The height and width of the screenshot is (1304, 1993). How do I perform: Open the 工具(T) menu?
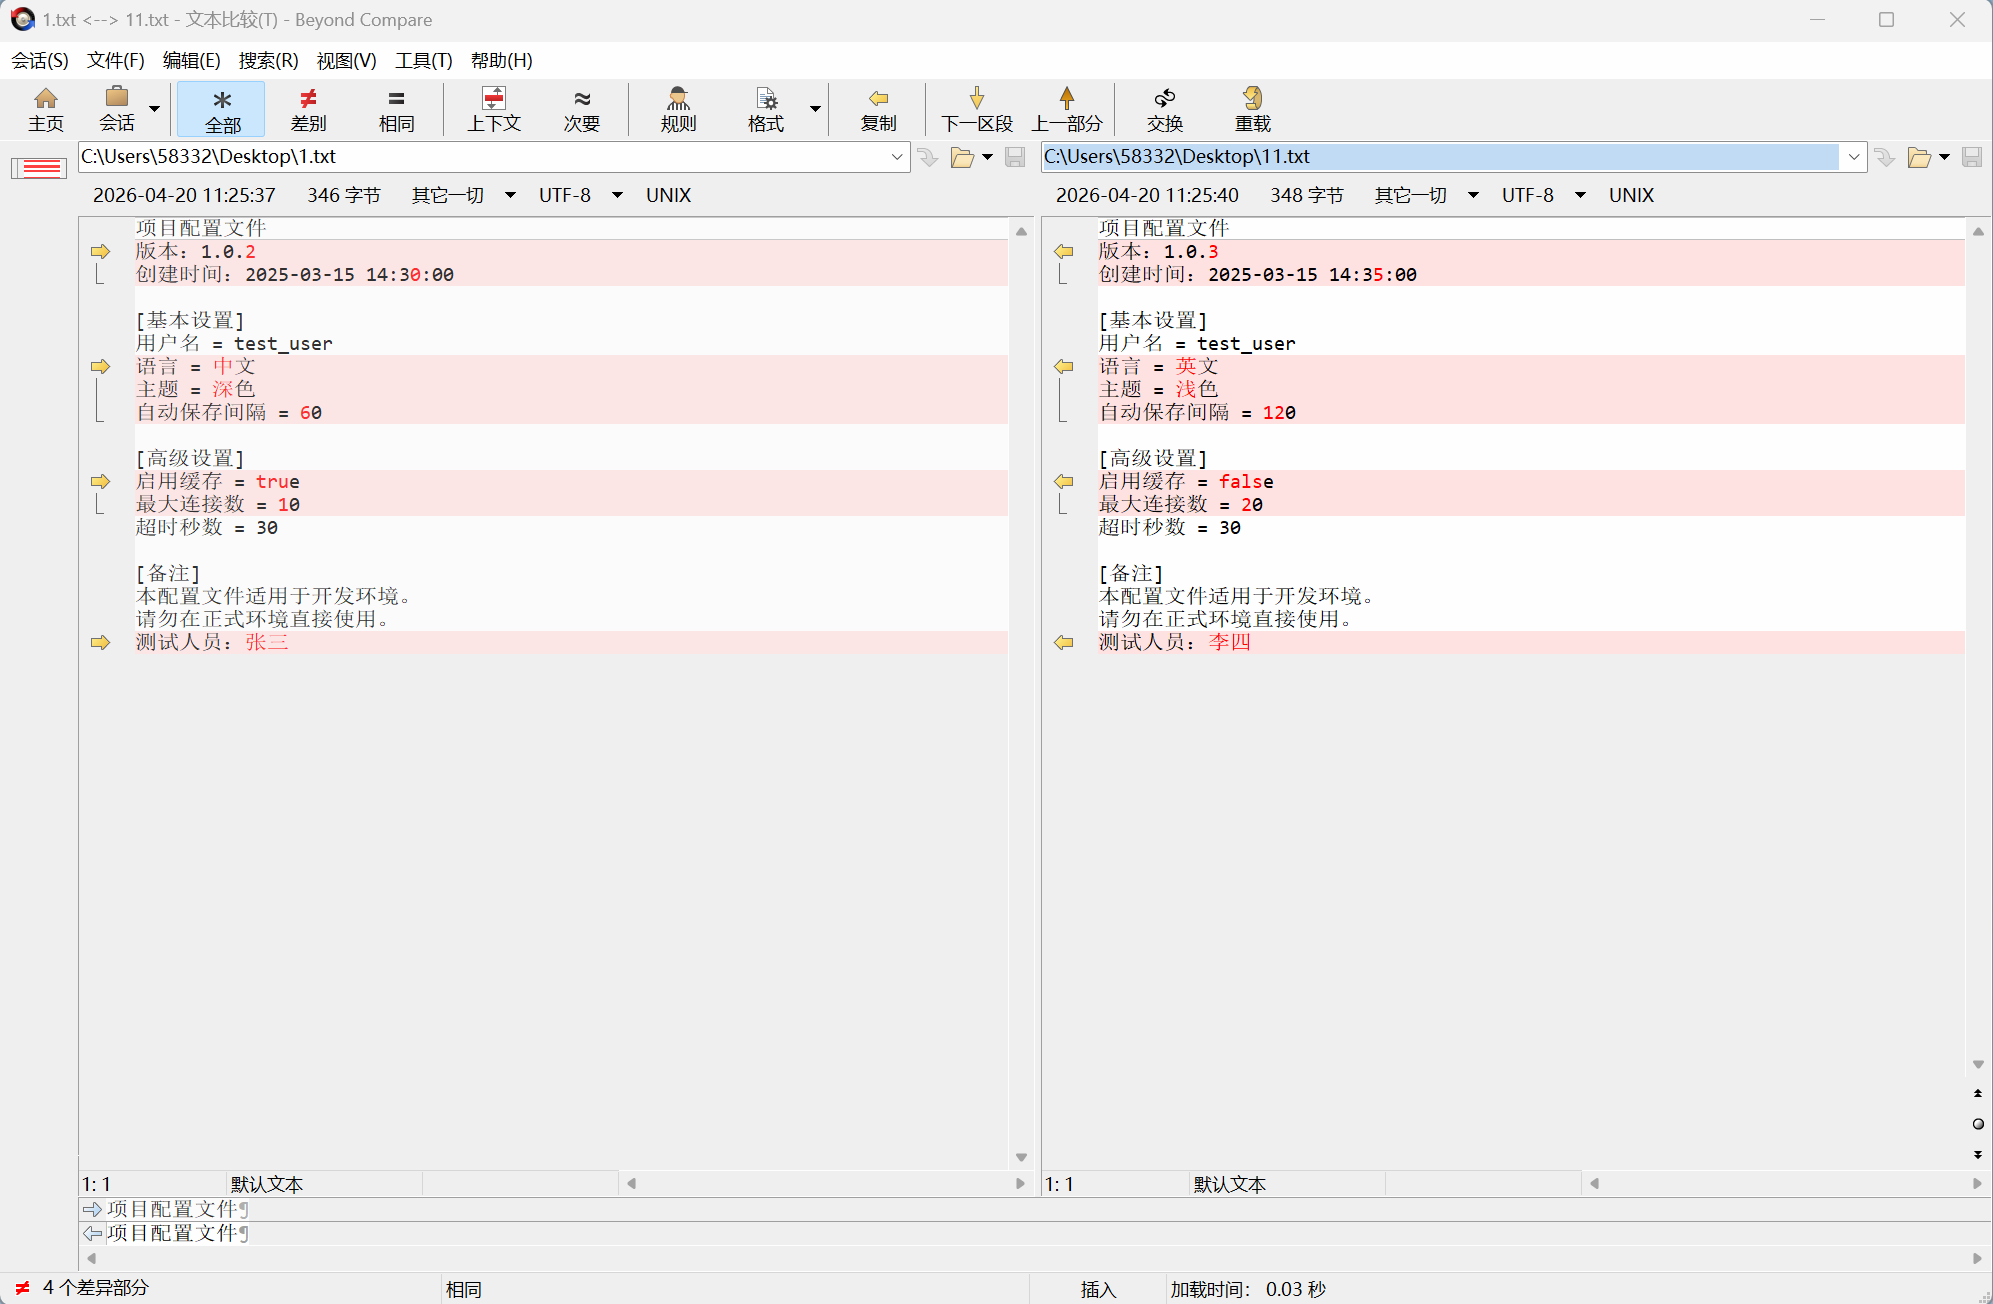pos(423,60)
